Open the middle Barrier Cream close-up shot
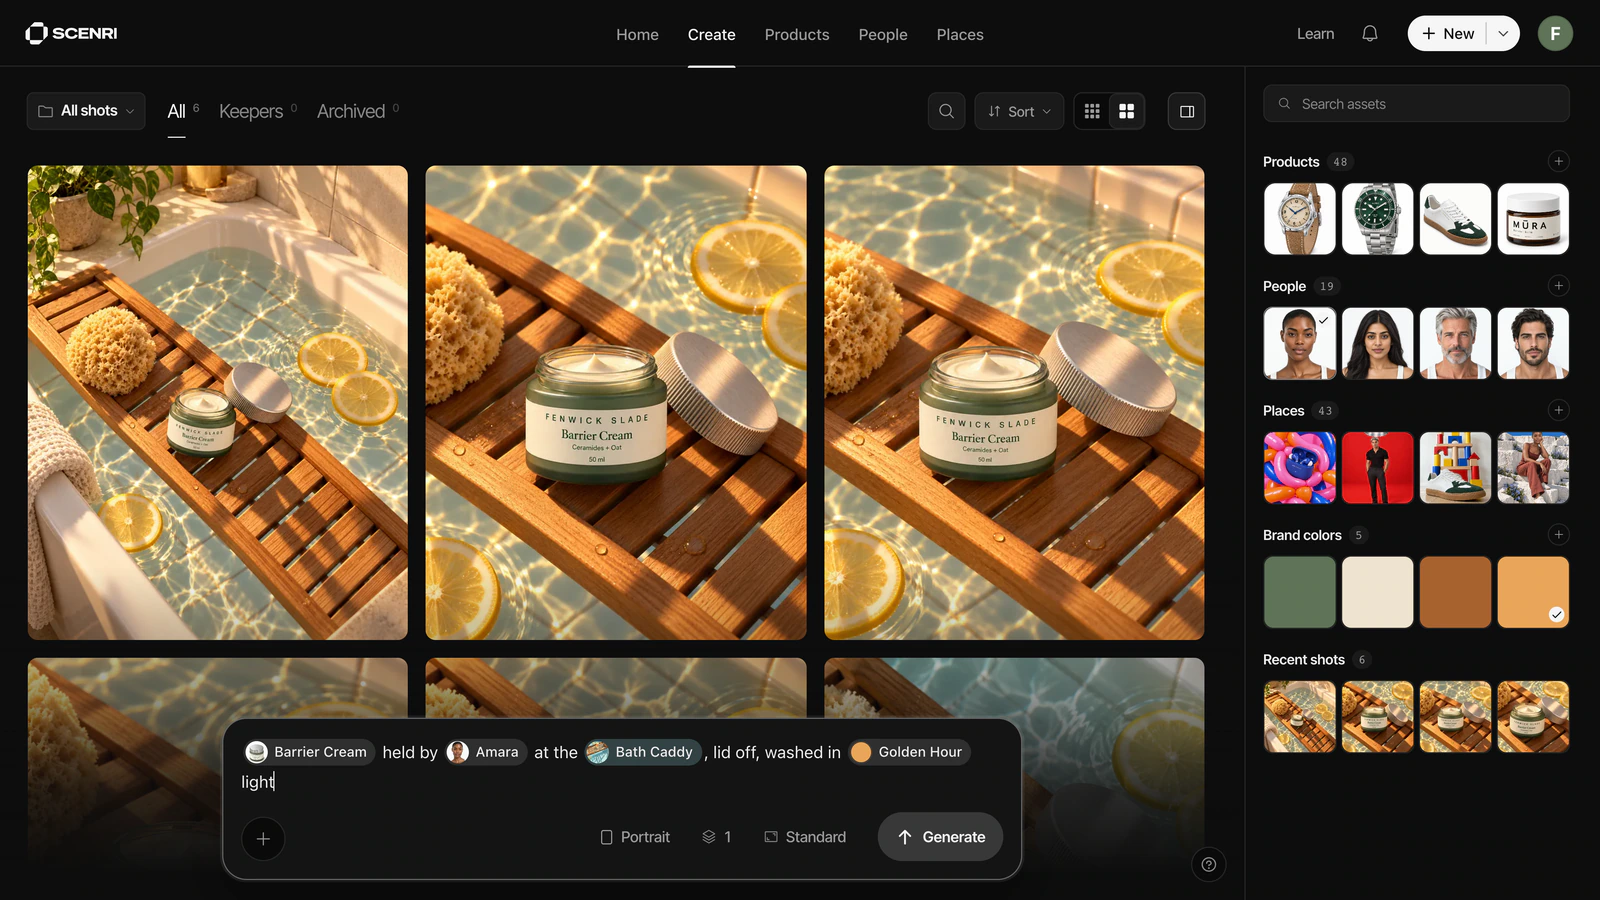 click(616, 402)
